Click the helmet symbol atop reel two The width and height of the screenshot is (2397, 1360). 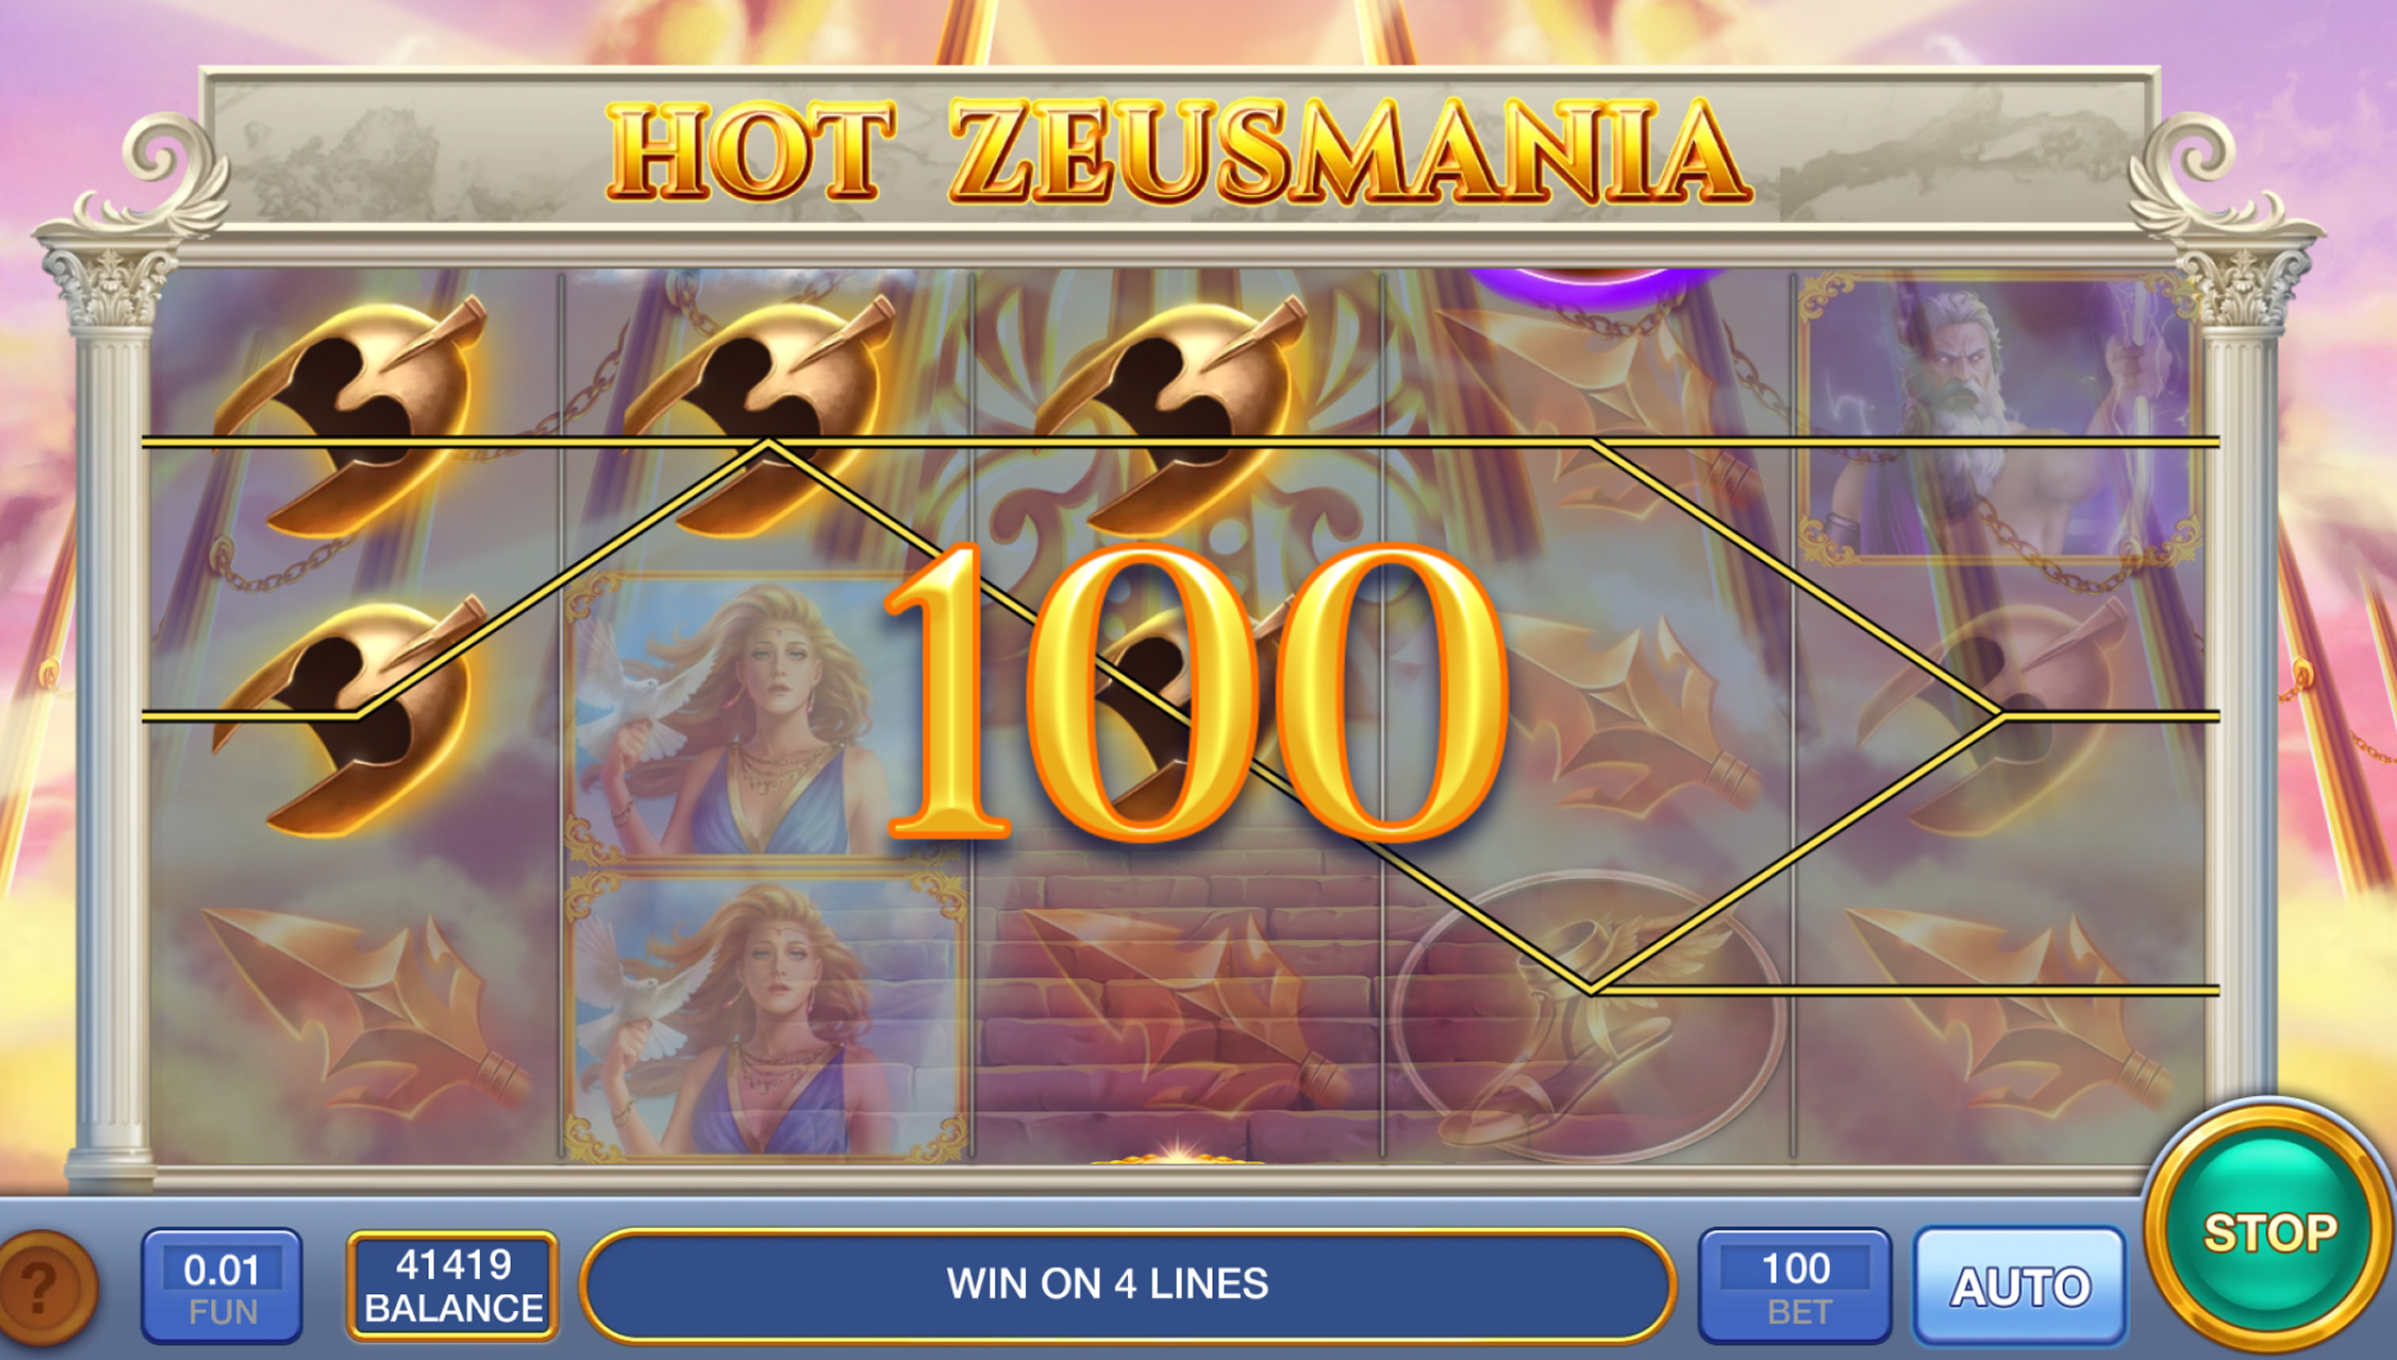coord(762,415)
